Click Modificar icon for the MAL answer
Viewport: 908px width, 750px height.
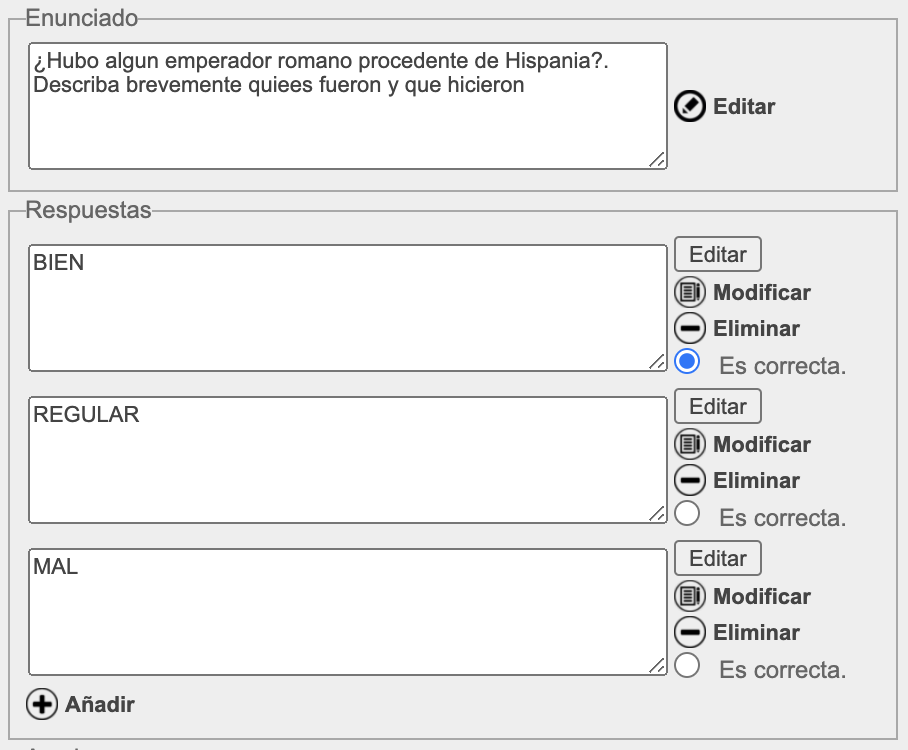(x=689, y=596)
